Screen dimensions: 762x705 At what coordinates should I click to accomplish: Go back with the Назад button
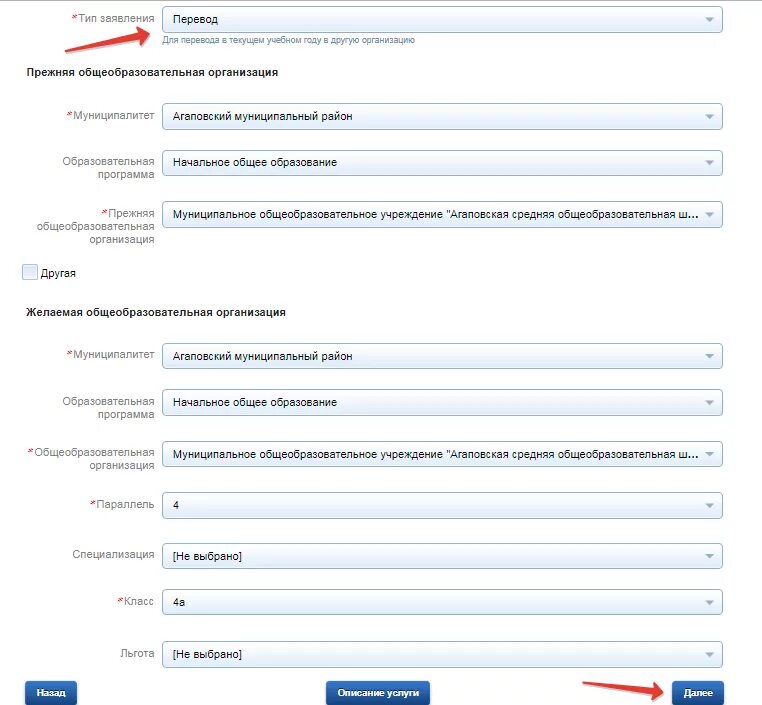coord(51,693)
